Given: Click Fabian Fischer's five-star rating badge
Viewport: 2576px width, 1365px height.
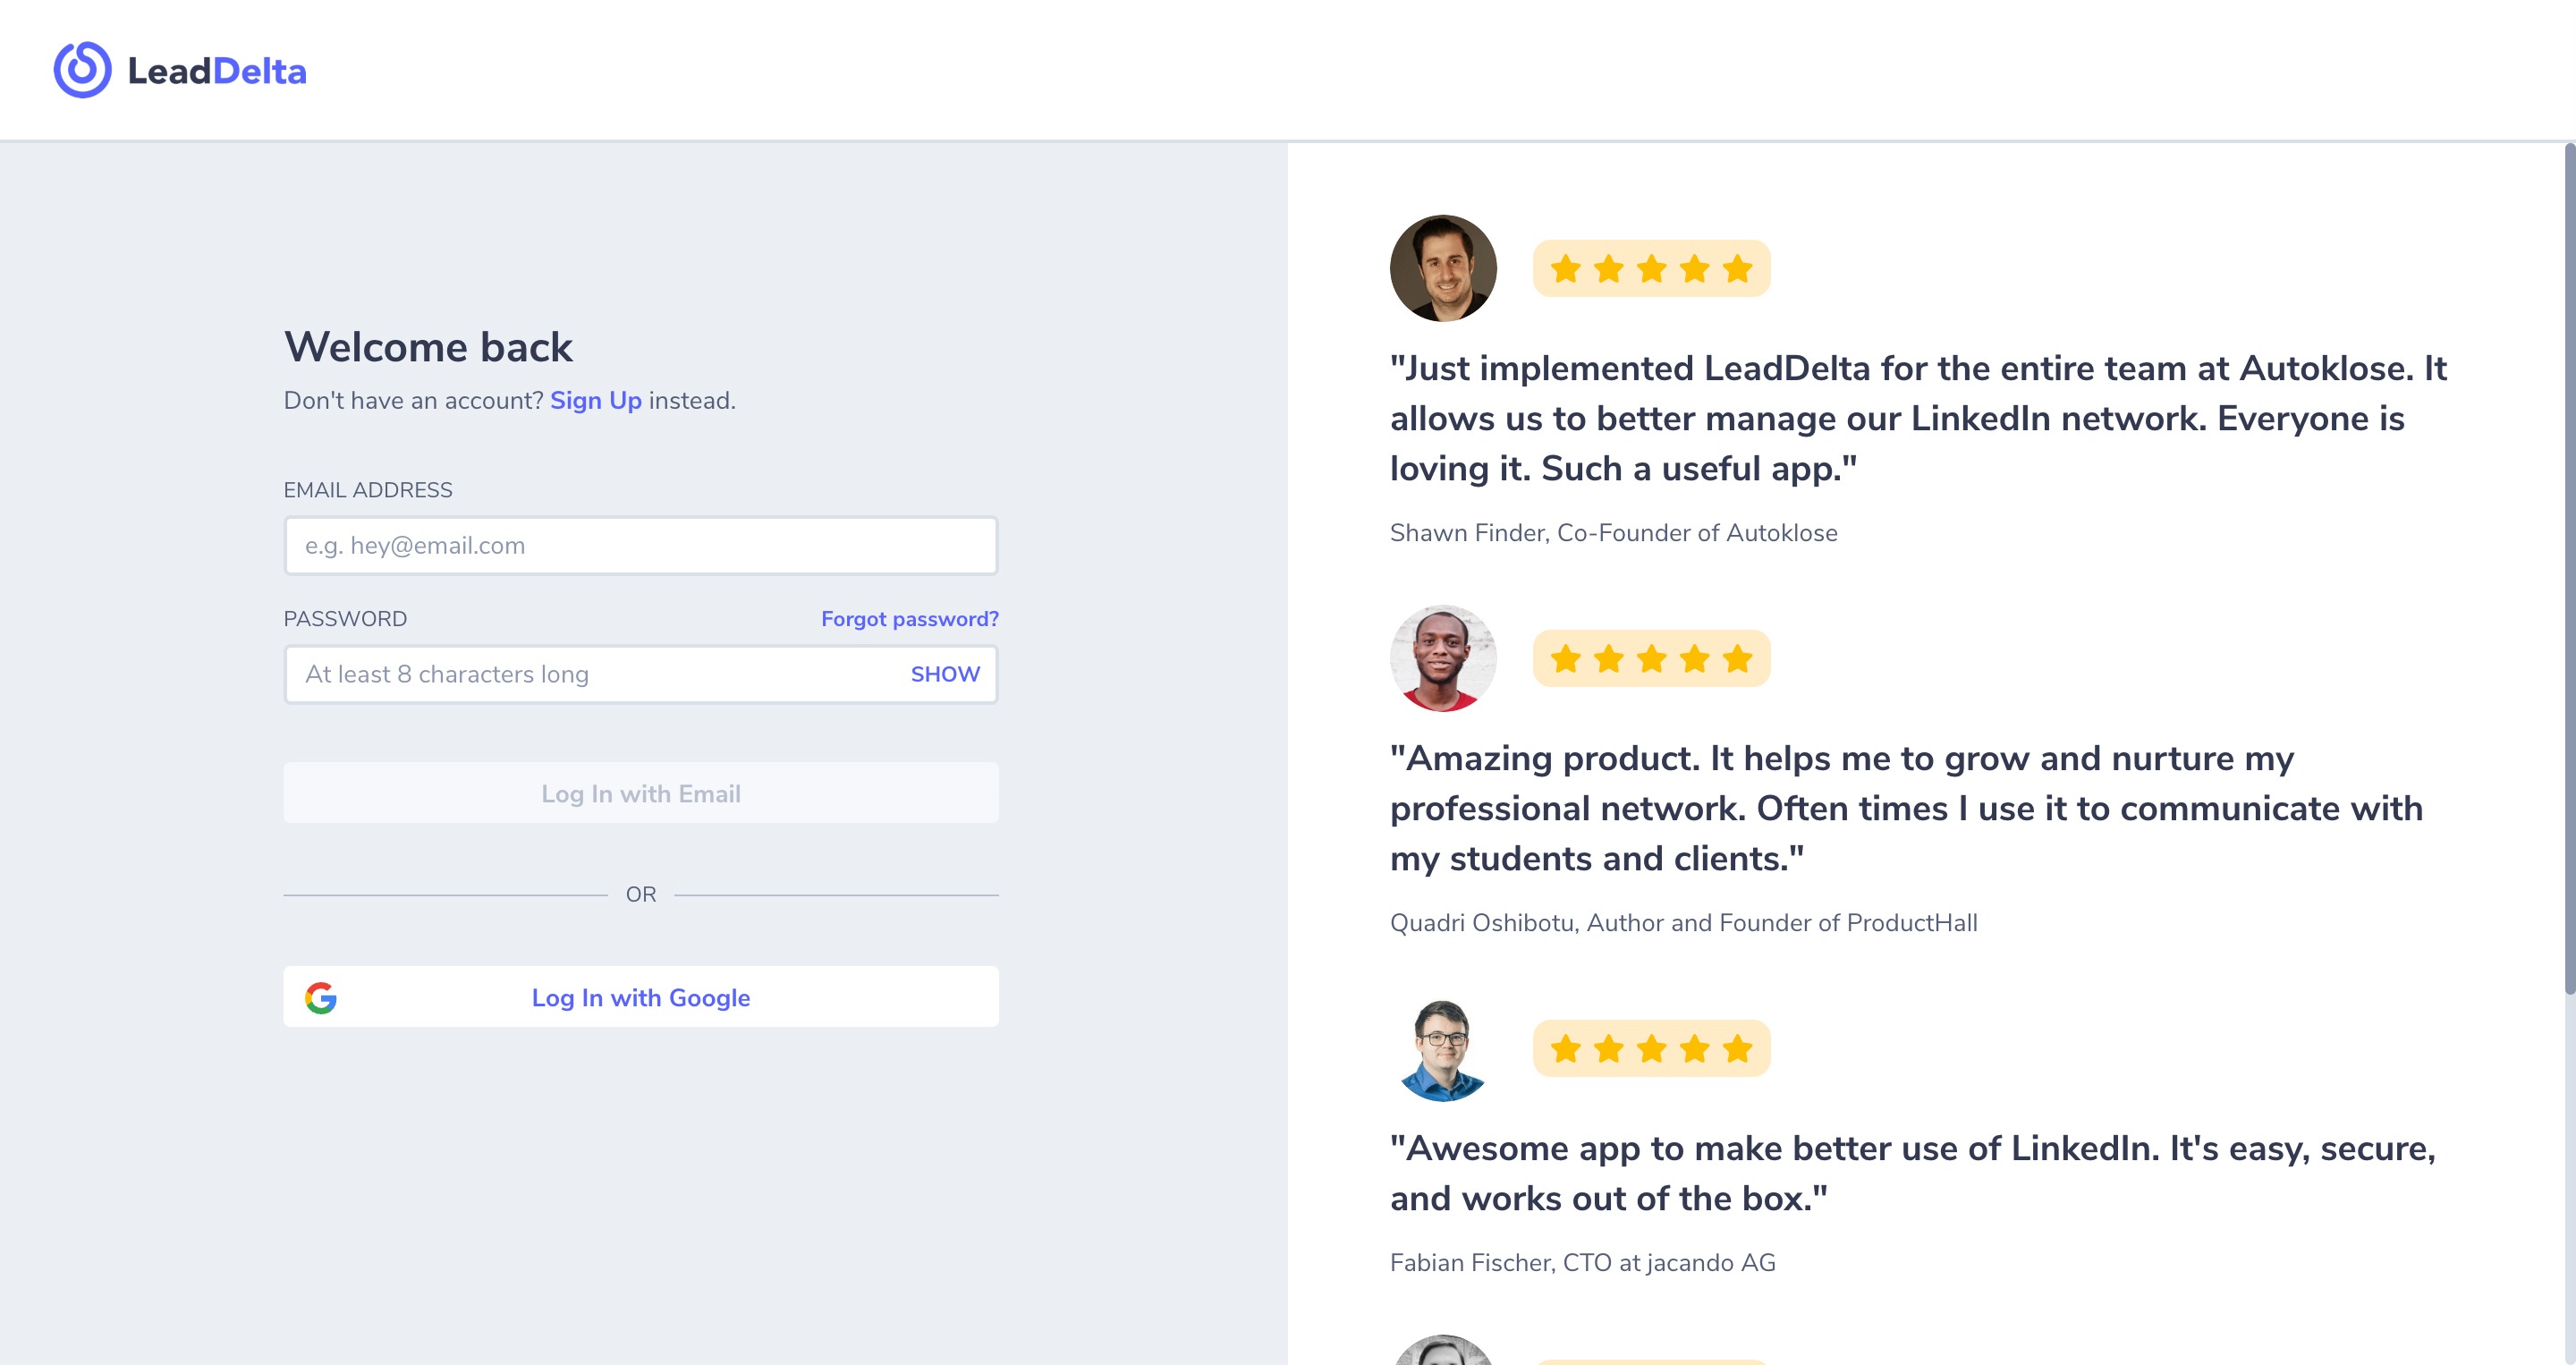Looking at the screenshot, I should coord(1651,1048).
